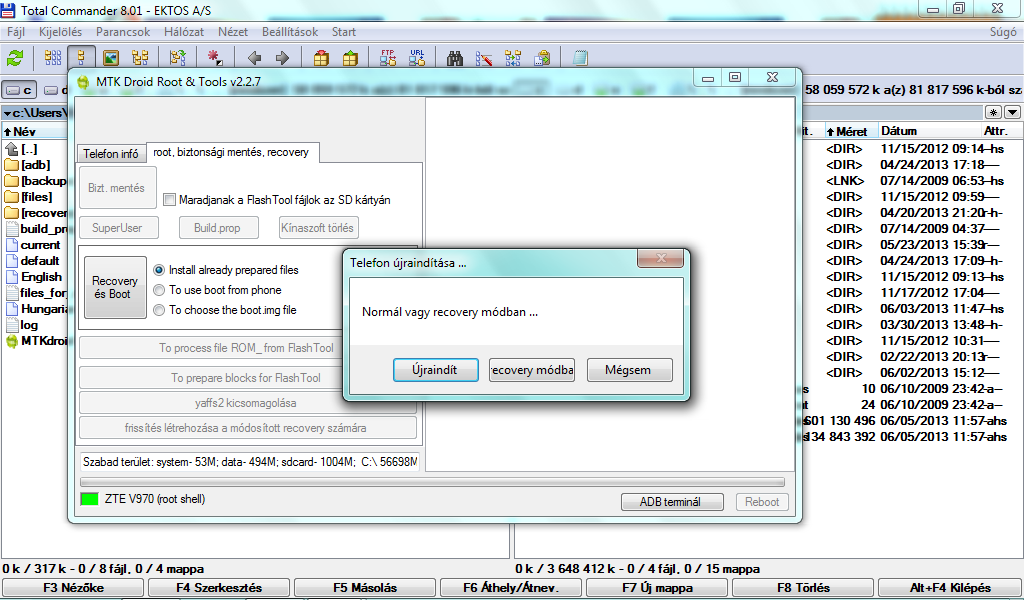
Task: Open the Notepad toolbar icon
Action: (580, 58)
